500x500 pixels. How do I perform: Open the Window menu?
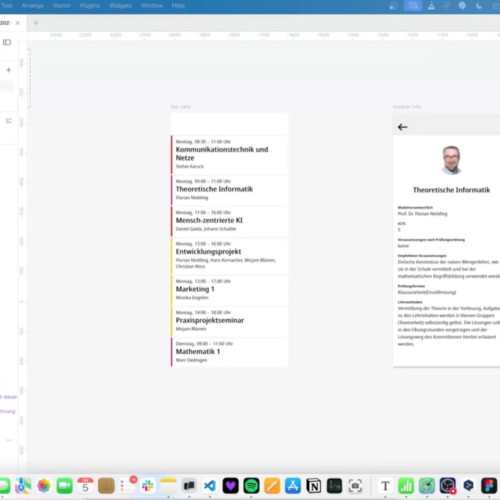click(151, 6)
